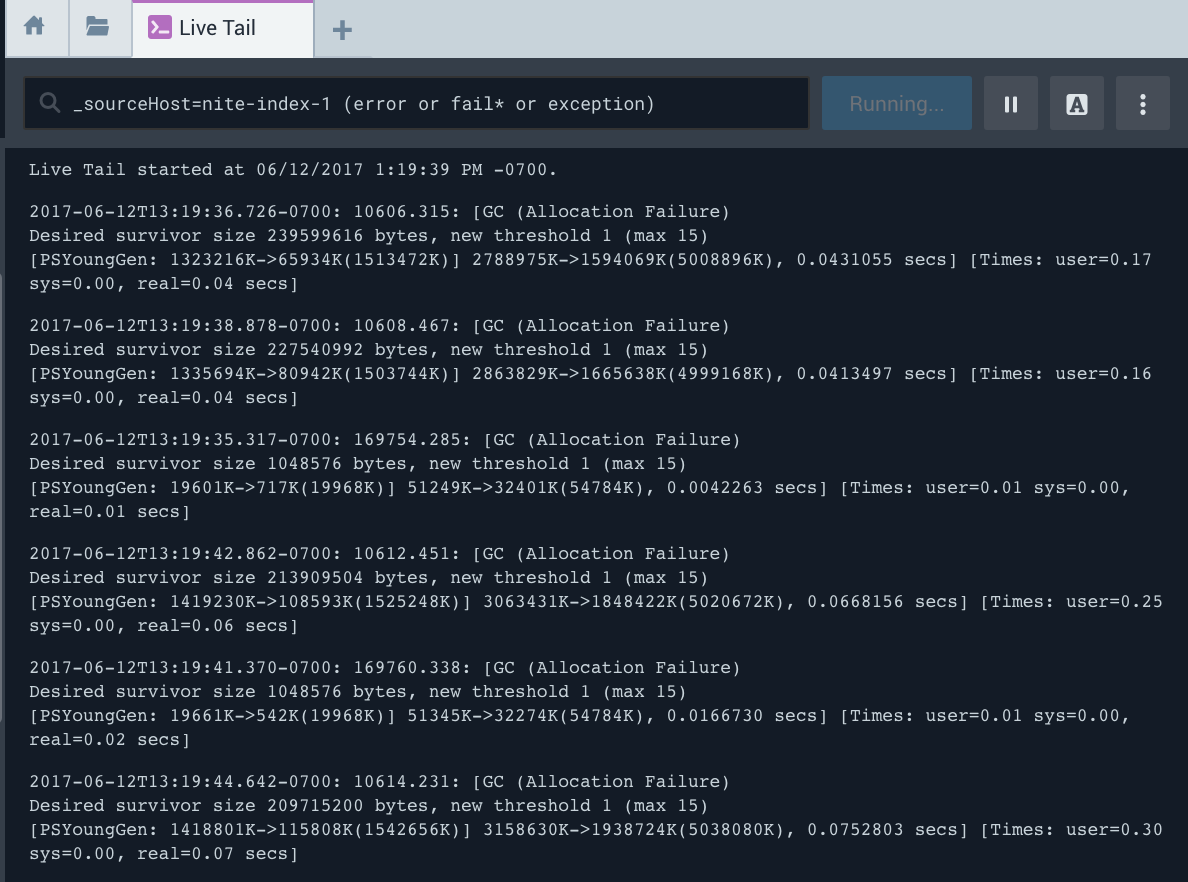The image size is (1188, 882).
Task: Click 'Desired survivor size 209715200 bytes' line
Action: click(368, 806)
